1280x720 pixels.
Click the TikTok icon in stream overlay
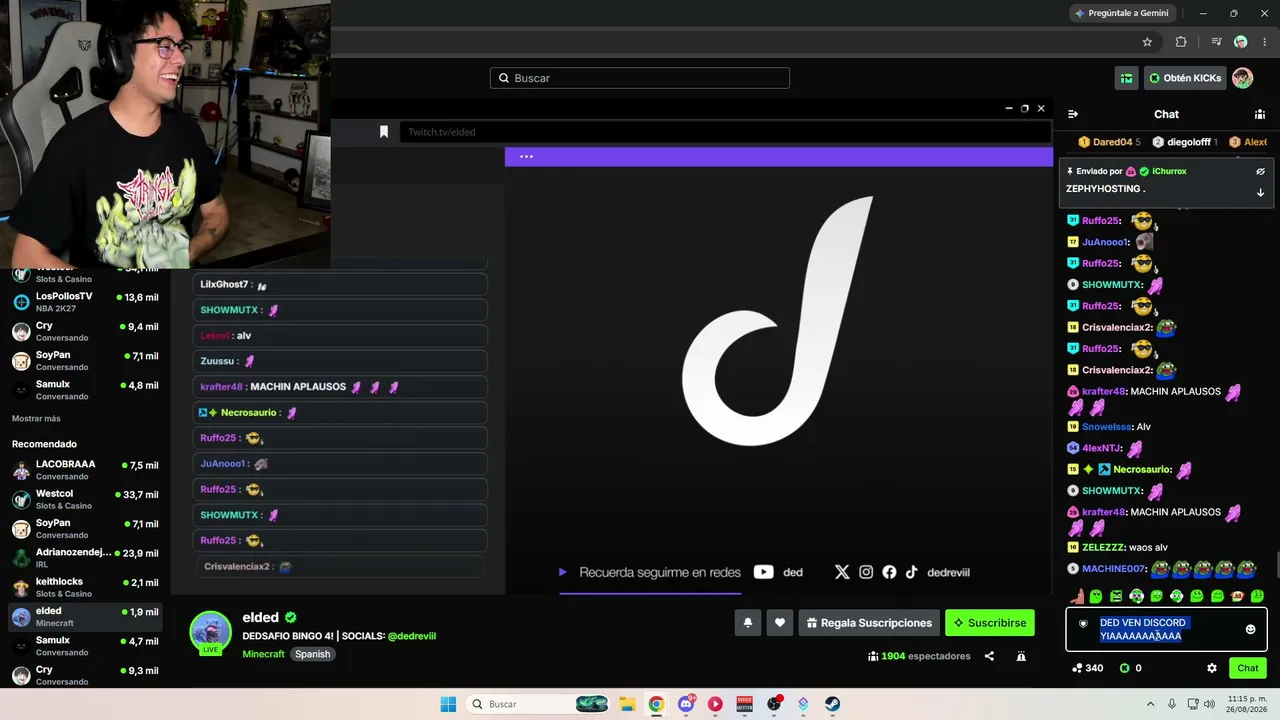[912, 572]
